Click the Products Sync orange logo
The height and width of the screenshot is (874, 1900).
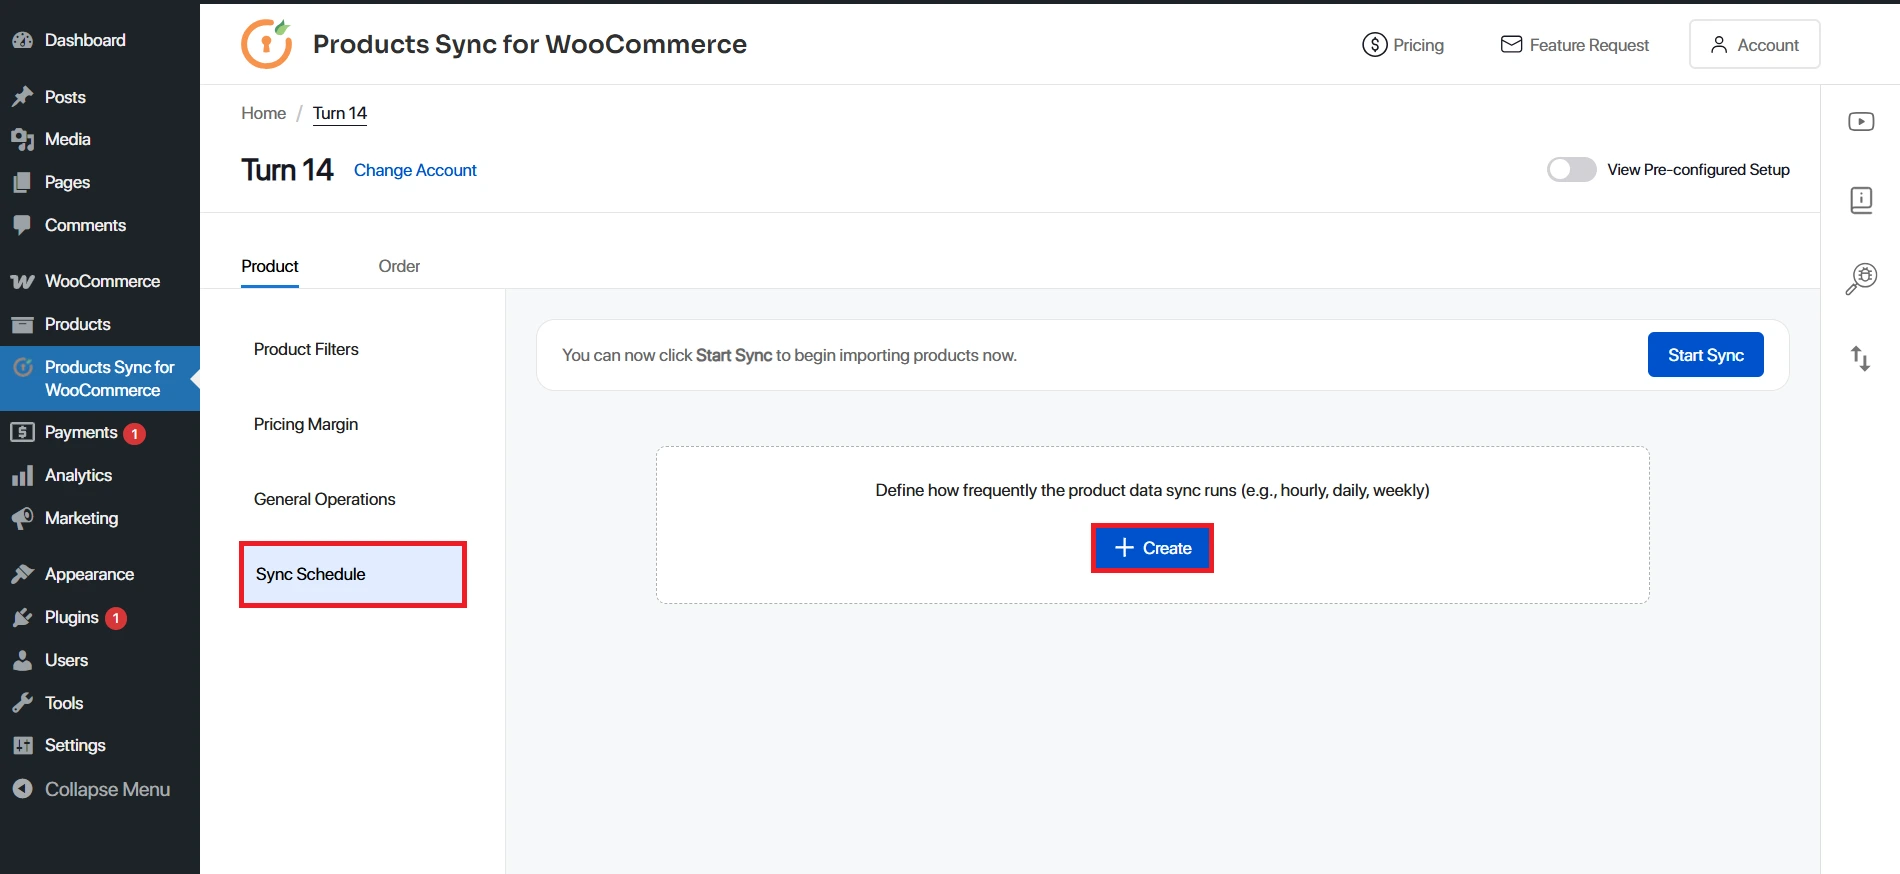[267, 44]
